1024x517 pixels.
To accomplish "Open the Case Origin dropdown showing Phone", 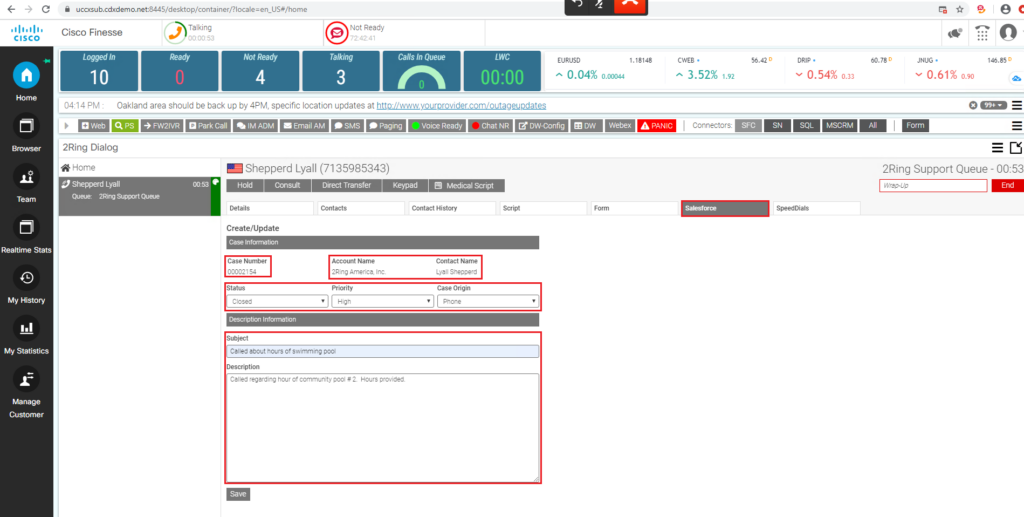I will pos(488,302).
